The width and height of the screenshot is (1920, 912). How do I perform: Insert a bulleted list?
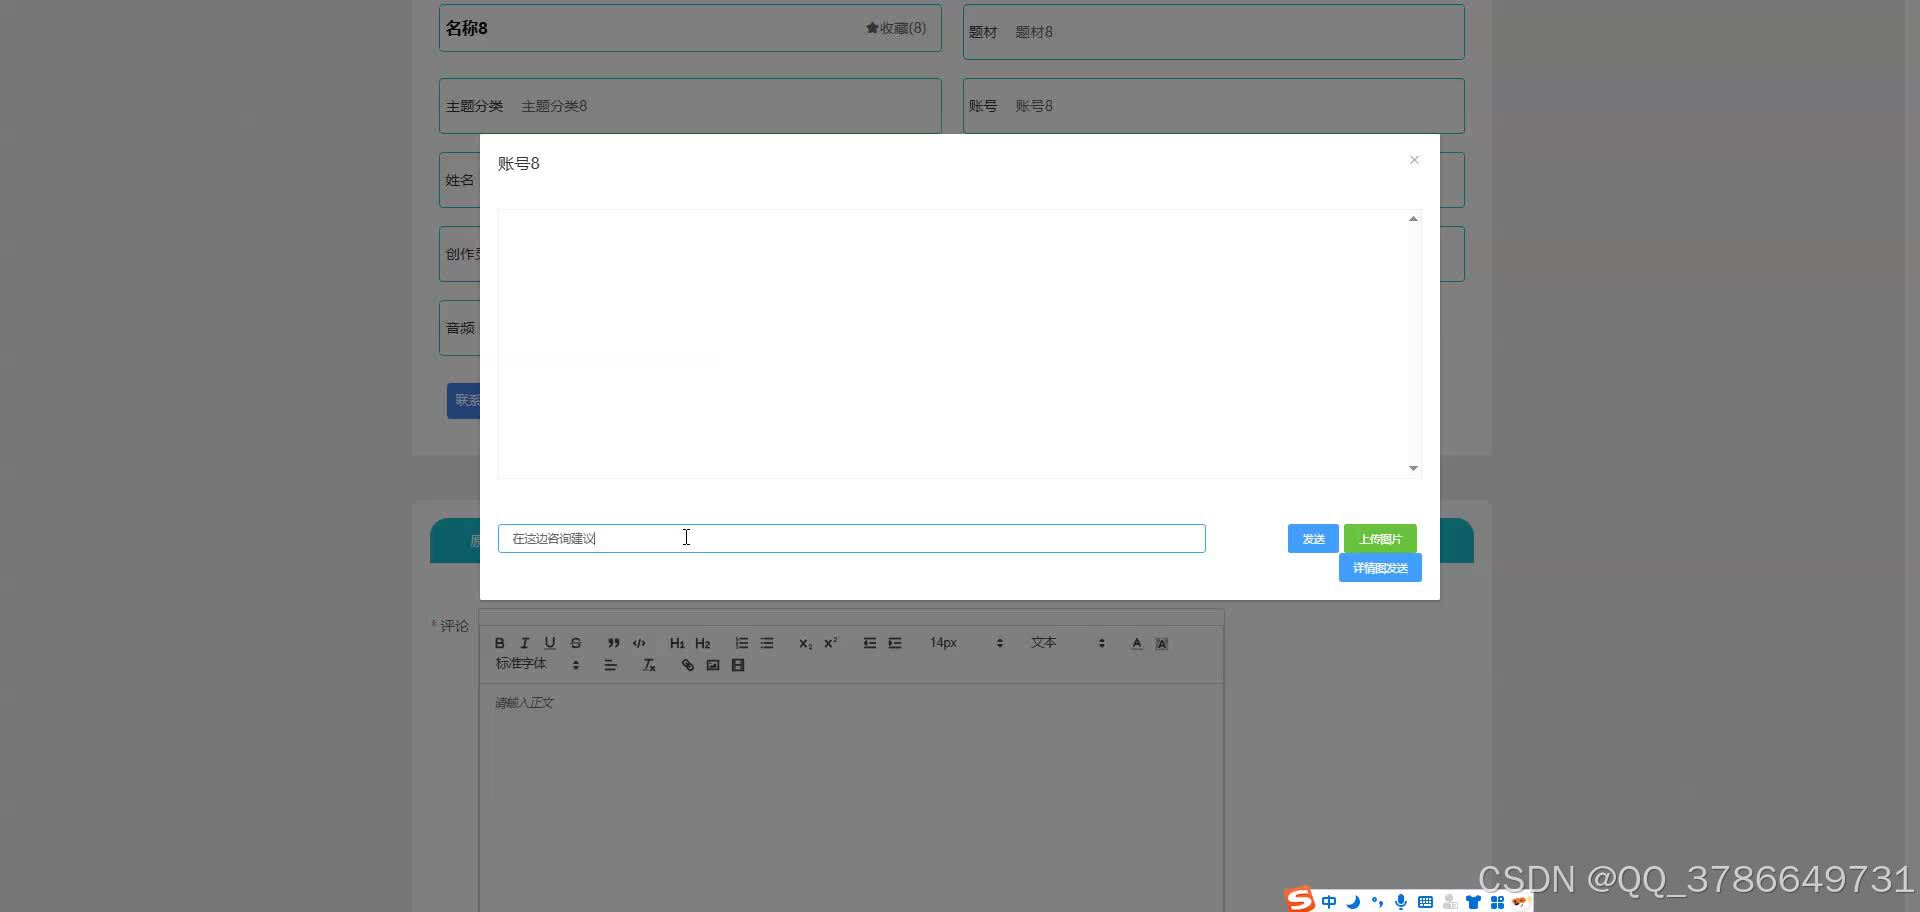(767, 643)
